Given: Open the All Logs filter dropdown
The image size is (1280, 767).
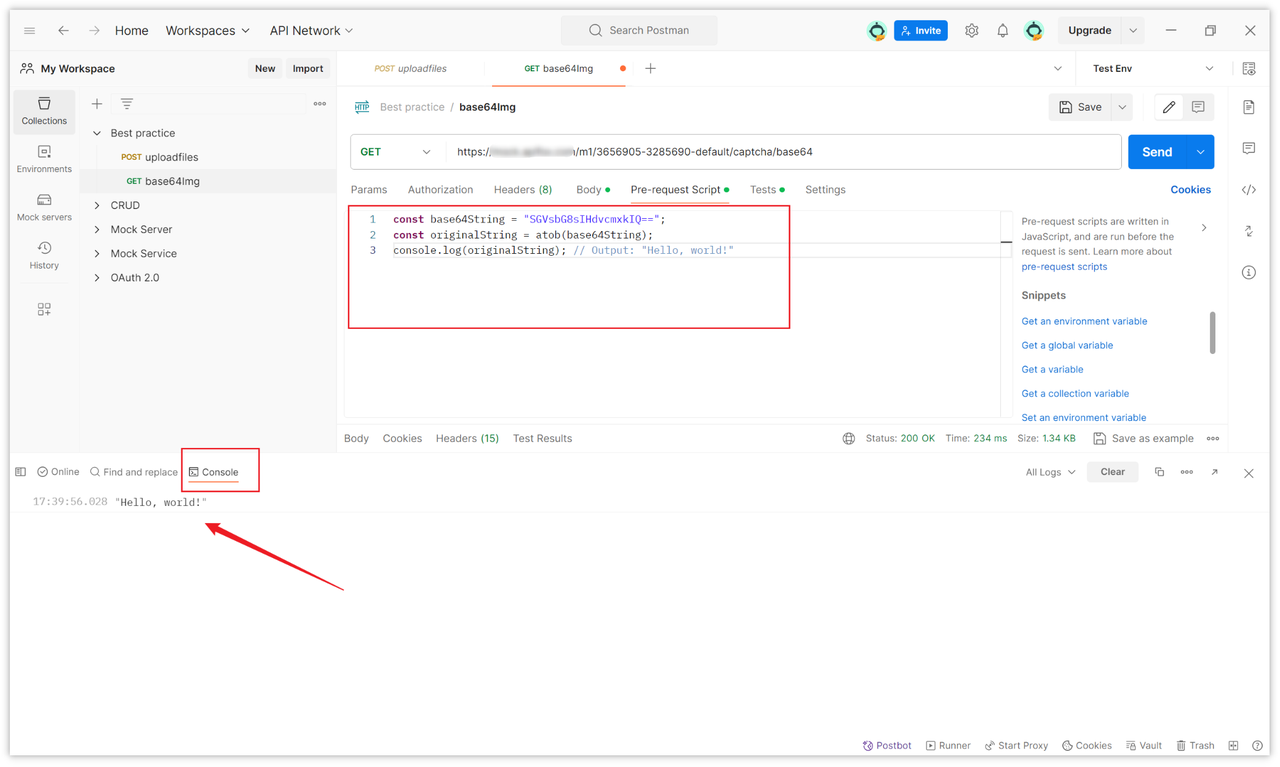Looking at the screenshot, I should [1050, 472].
